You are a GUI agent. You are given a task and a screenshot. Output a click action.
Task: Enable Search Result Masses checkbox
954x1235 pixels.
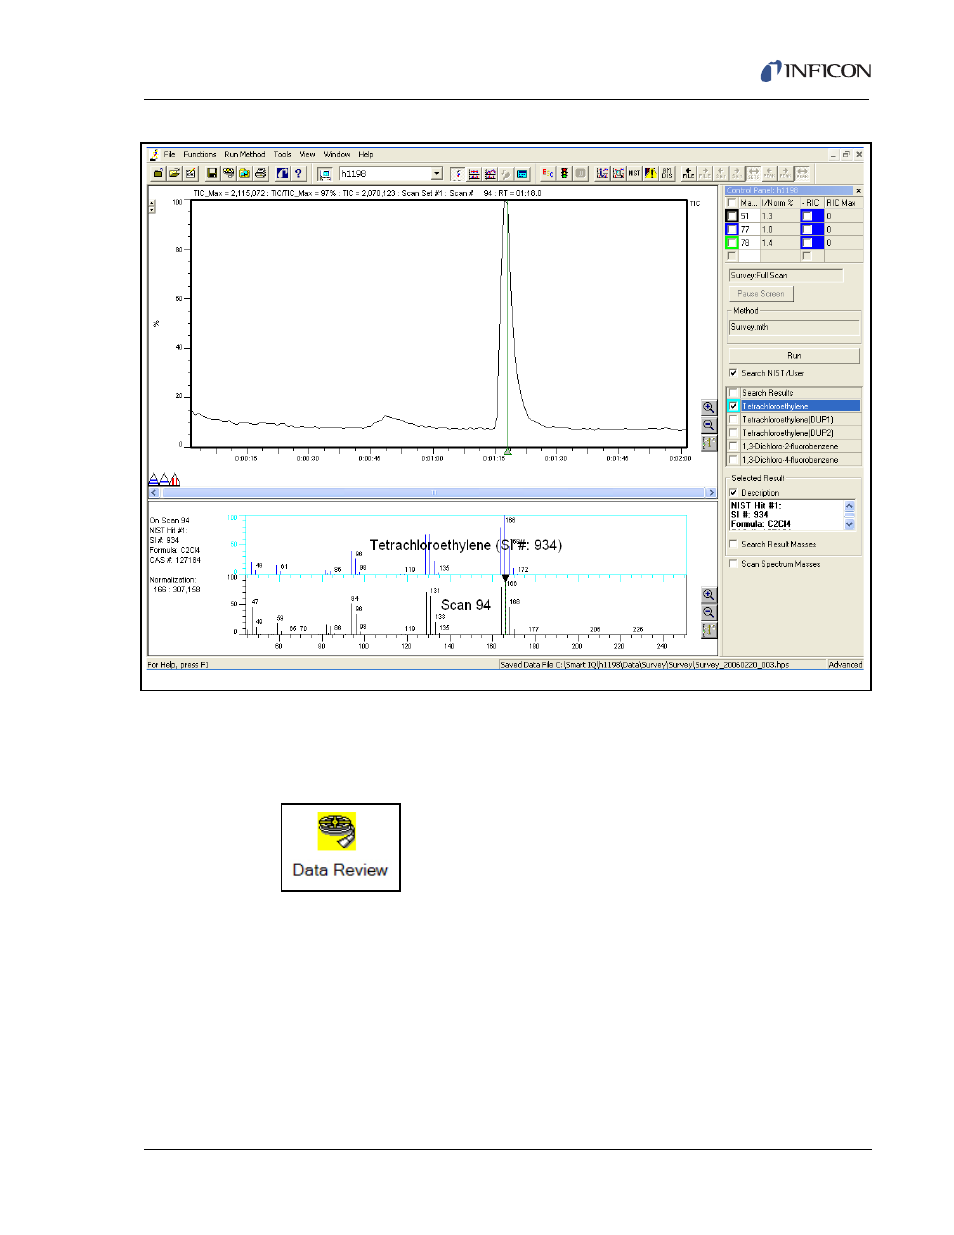click(733, 544)
